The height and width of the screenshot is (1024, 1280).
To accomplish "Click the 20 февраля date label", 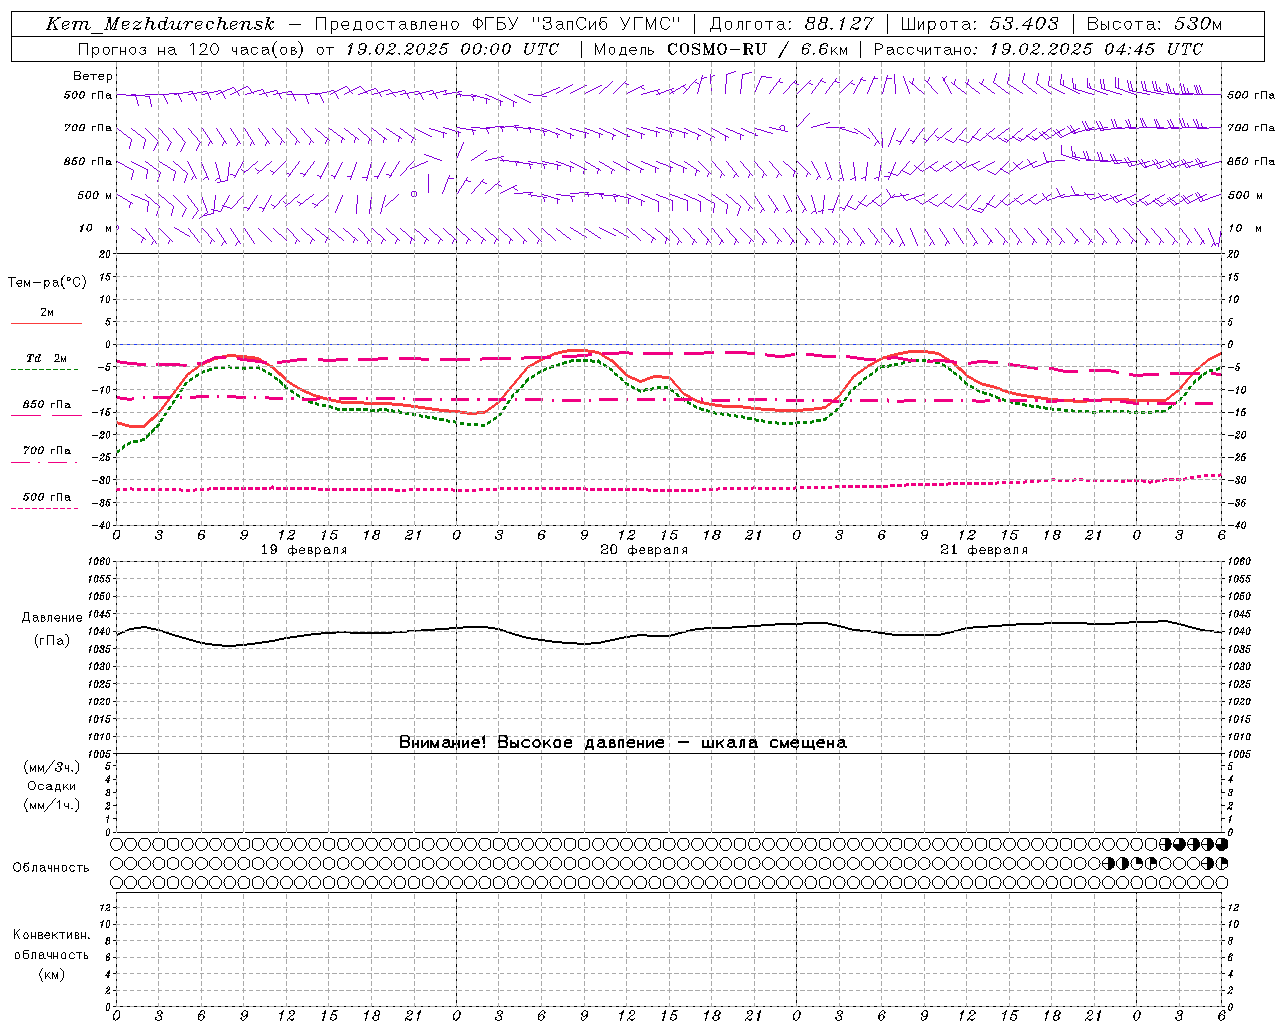I will (x=644, y=550).
